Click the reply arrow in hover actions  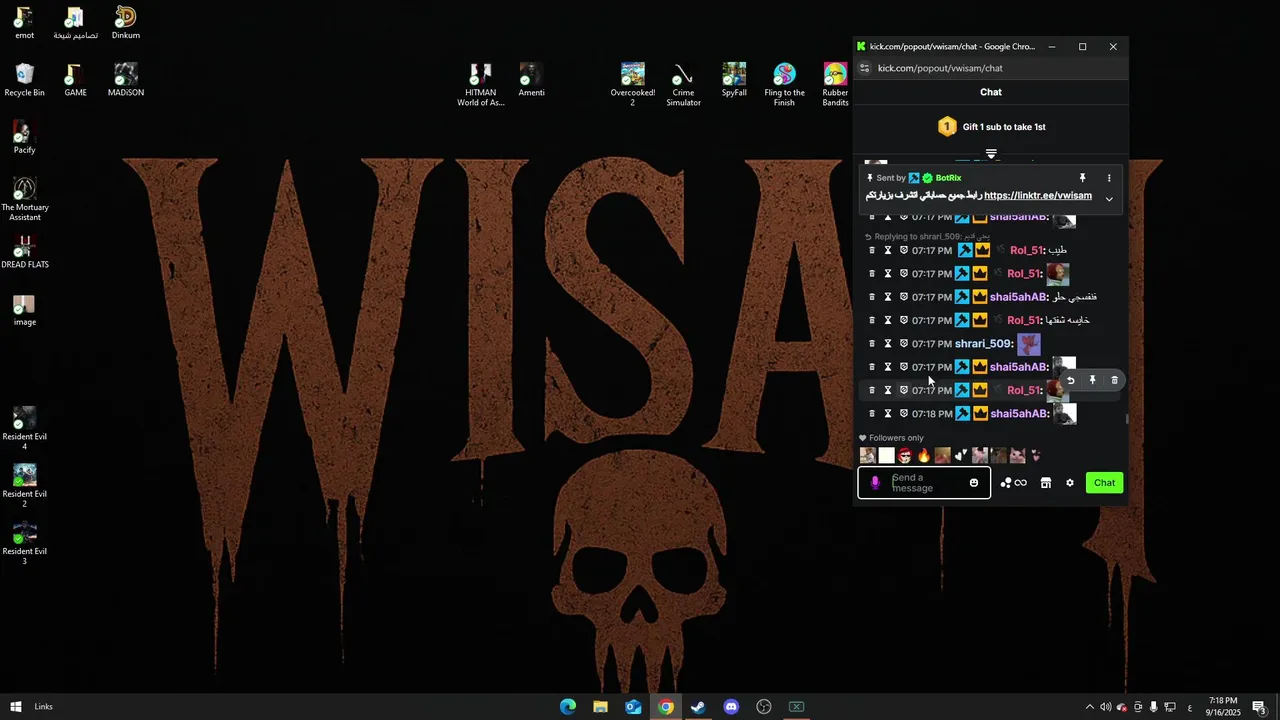coord(1071,380)
